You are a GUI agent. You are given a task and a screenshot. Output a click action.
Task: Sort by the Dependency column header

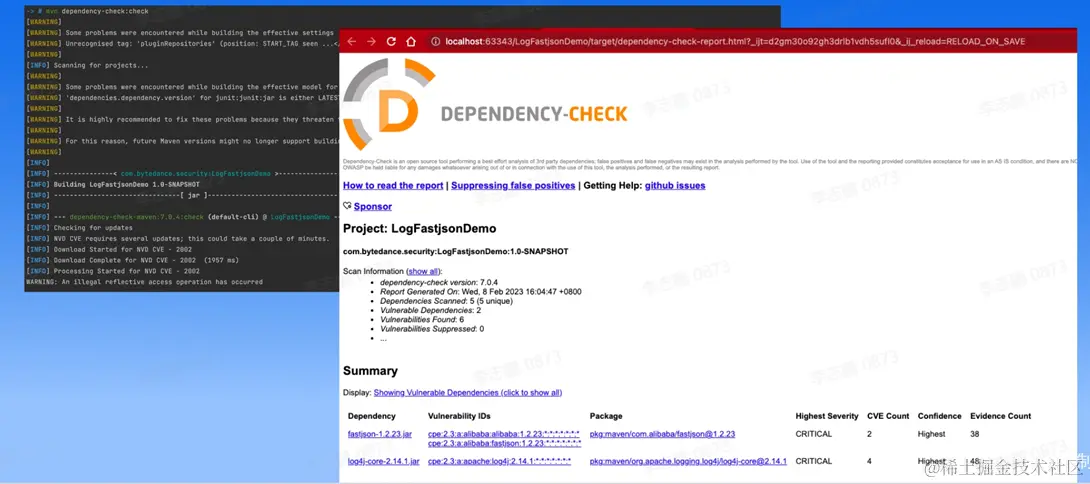point(372,416)
